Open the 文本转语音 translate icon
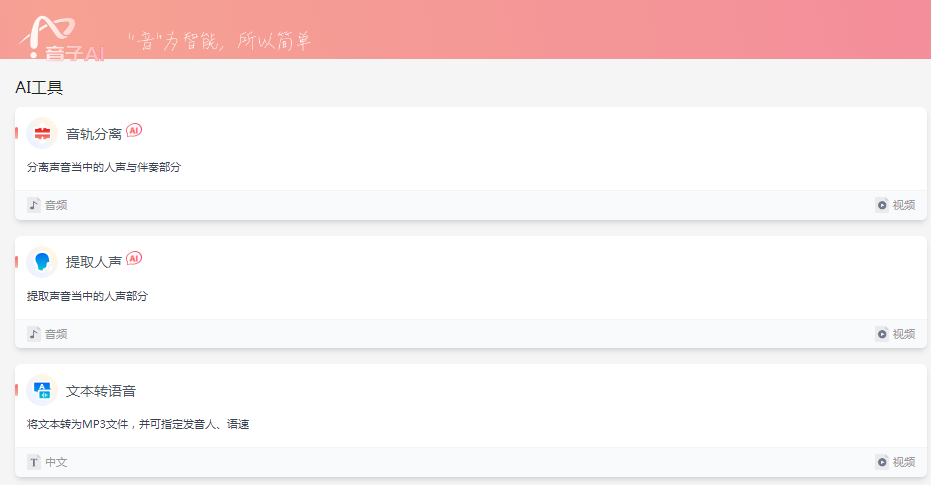 tap(42, 391)
